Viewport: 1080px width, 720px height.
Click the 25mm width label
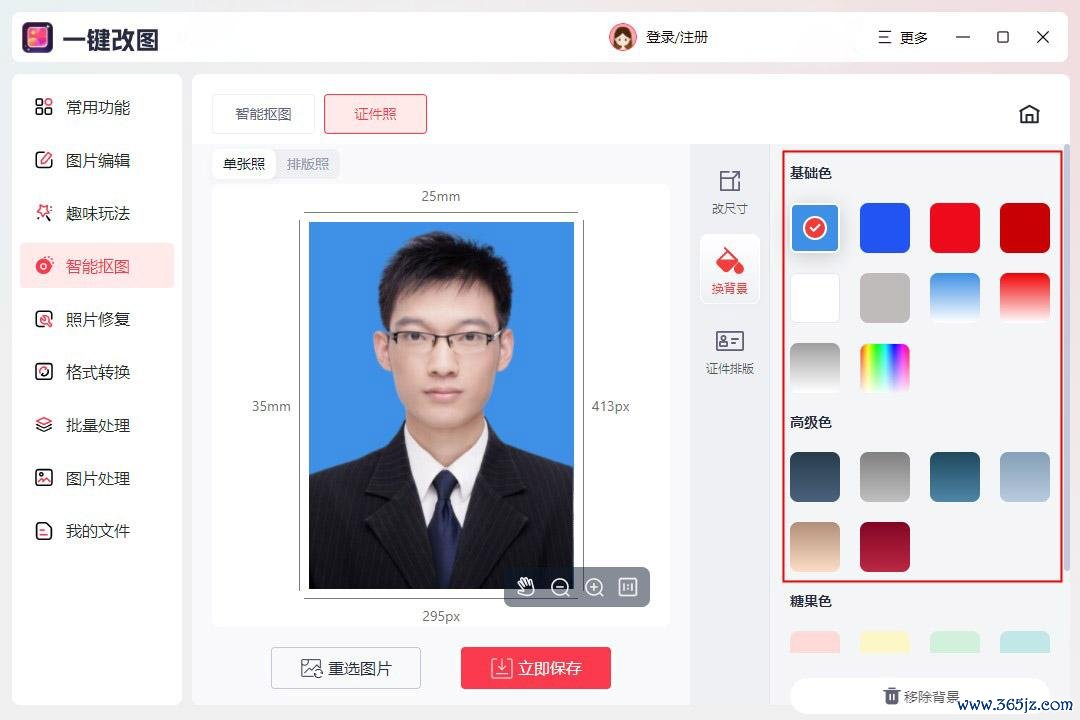coord(441,196)
